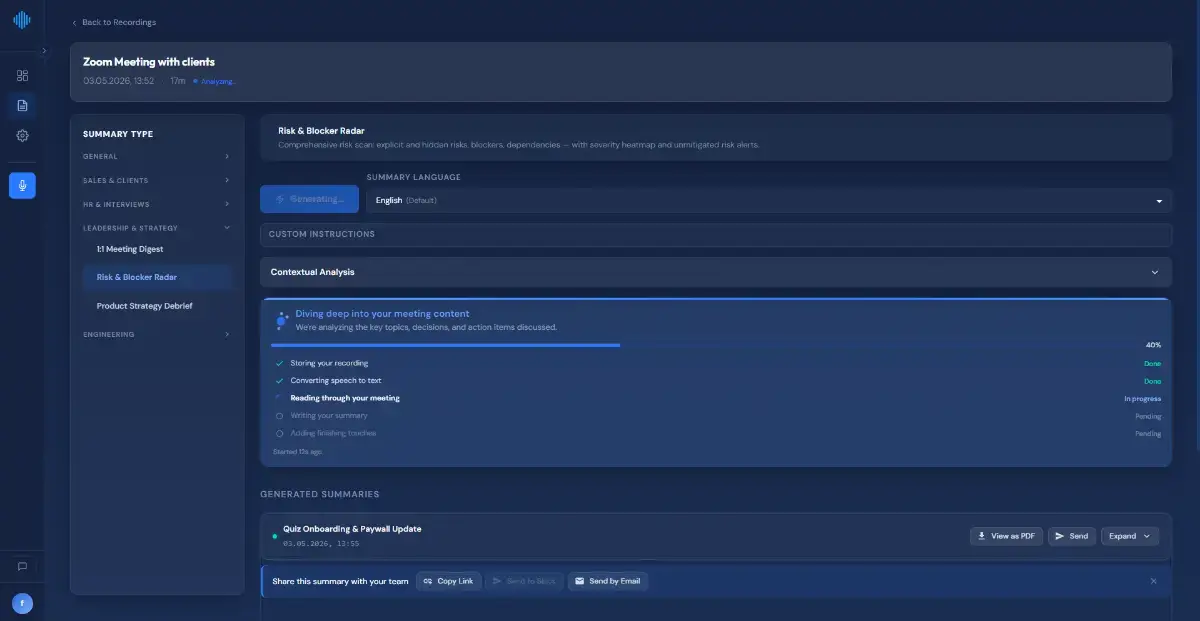The height and width of the screenshot is (621, 1200).
Task: Click the checkmark beside Storing your recording
Action: [280, 363]
